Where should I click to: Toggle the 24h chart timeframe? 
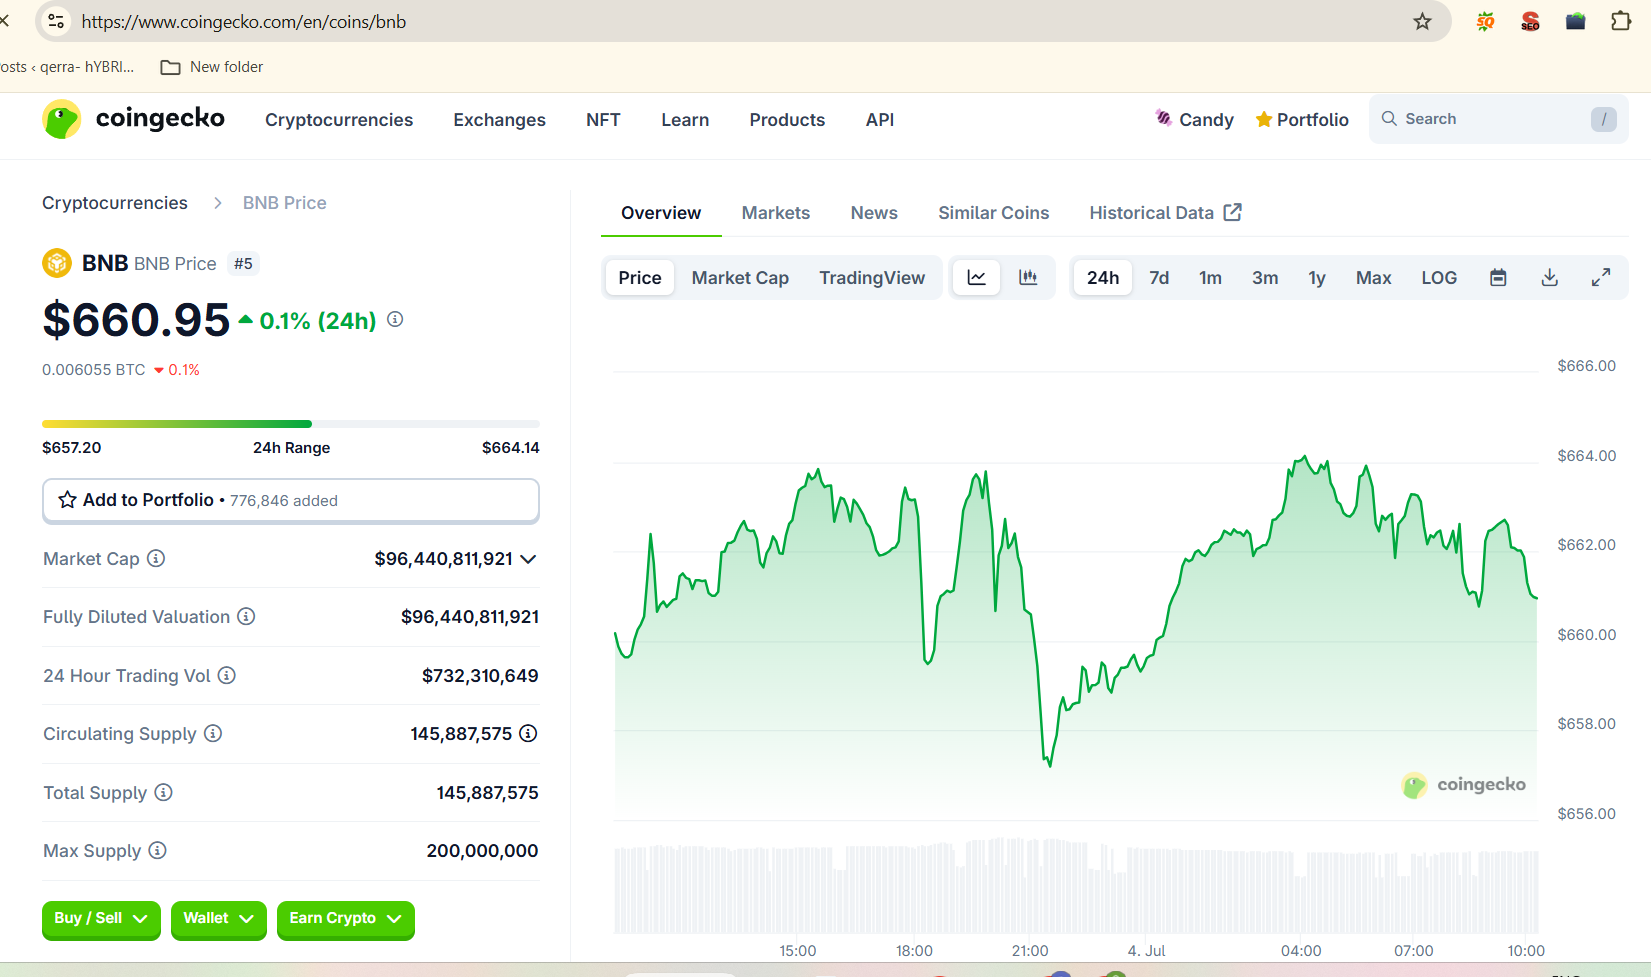pos(1102,277)
